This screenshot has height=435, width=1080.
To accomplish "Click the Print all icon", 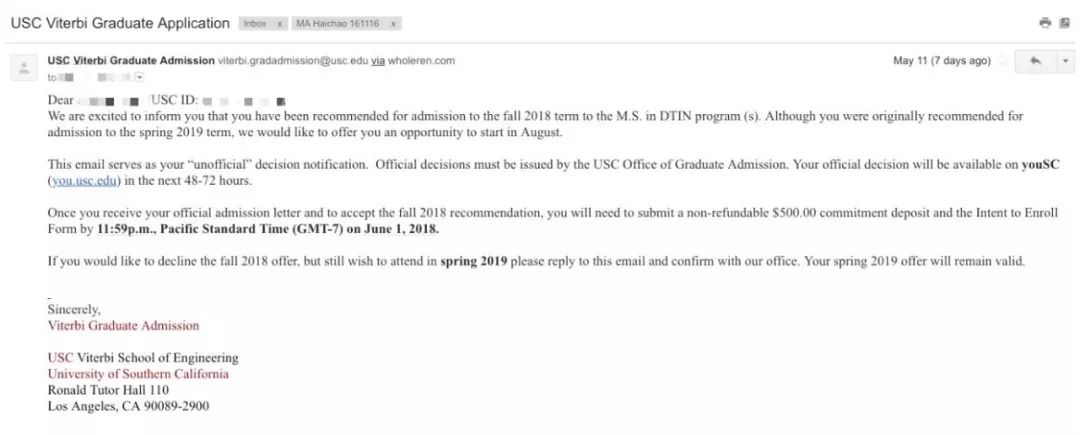I will 1045,22.
